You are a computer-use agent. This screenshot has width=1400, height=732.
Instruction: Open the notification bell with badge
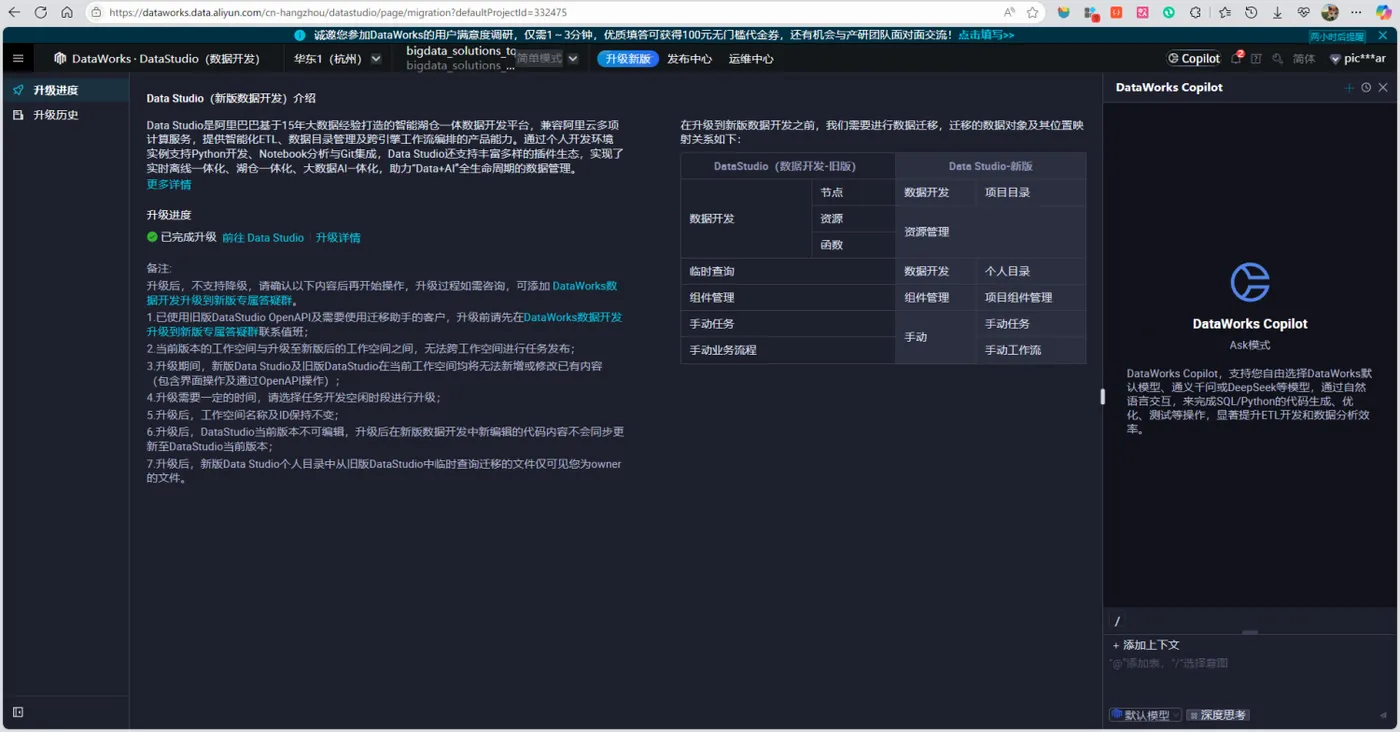[x=1237, y=58]
